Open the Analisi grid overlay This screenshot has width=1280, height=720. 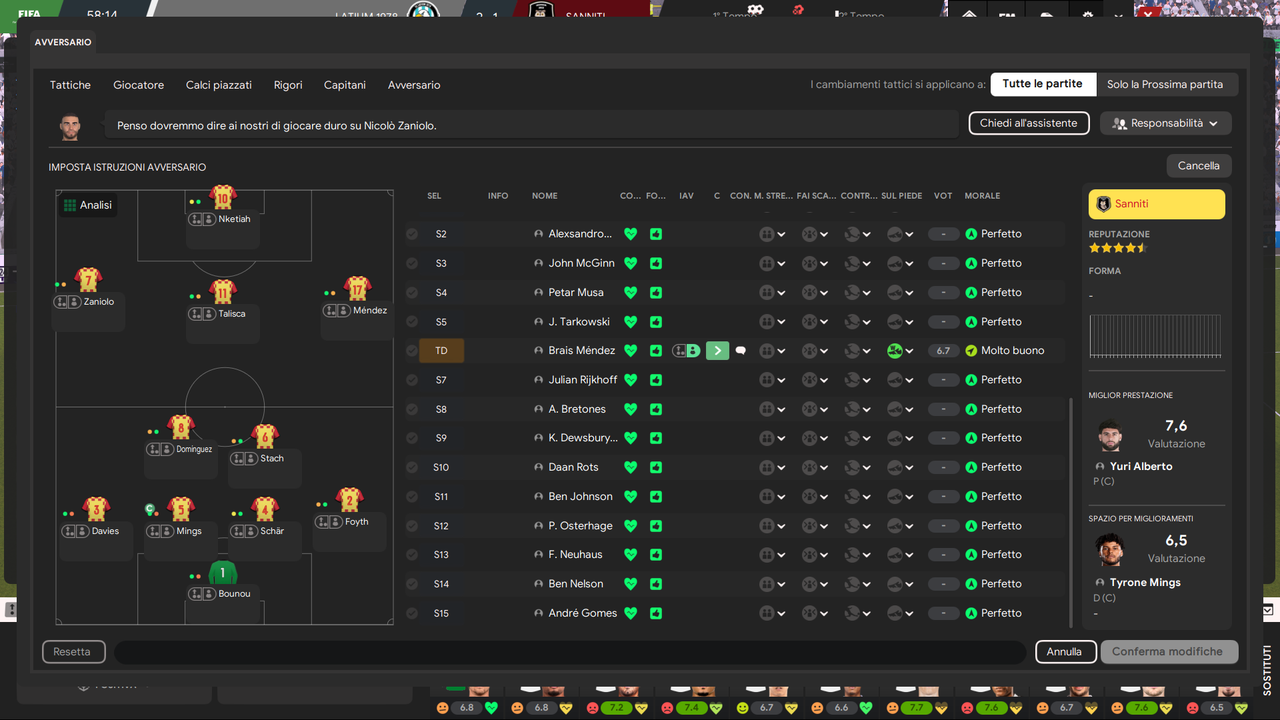coord(87,205)
